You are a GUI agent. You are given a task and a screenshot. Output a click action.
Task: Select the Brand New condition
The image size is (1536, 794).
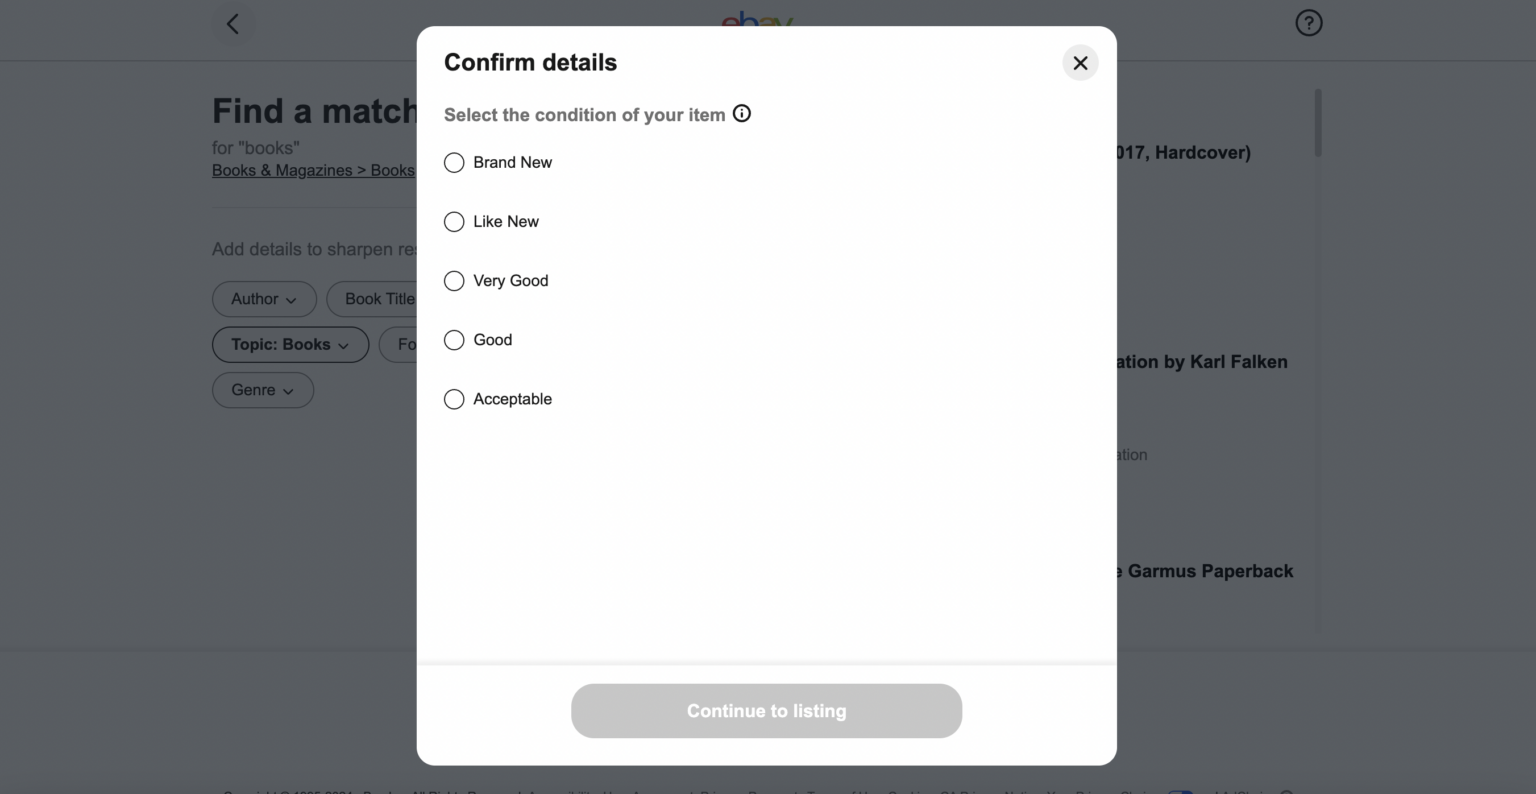[x=454, y=163]
